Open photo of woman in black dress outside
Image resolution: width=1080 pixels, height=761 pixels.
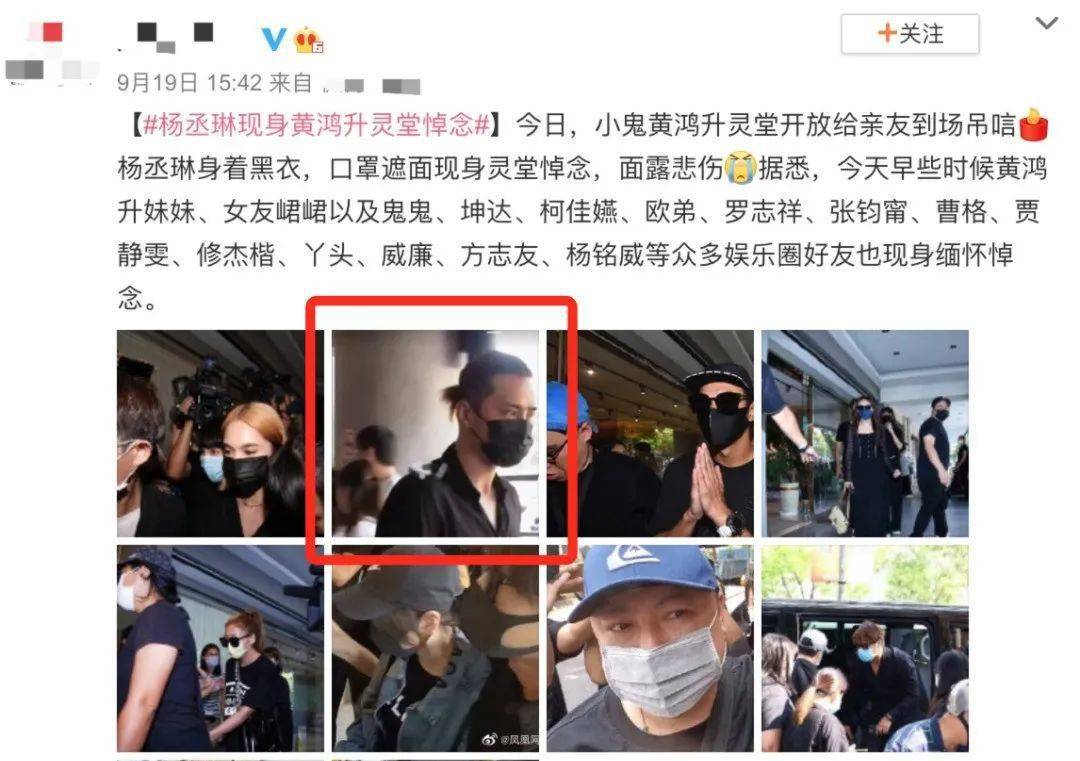[865, 434]
